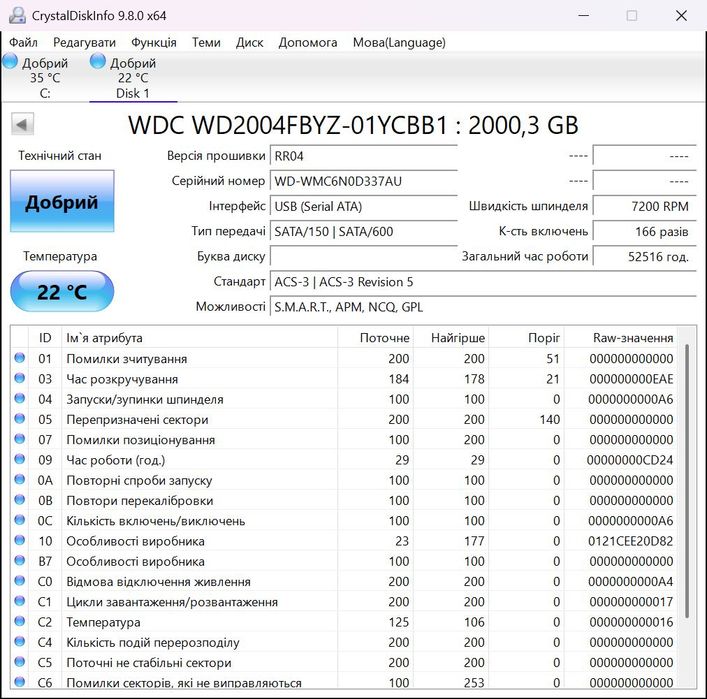The image size is (707, 699).
Task: Click the ID column header
Action: click(45, 338)
